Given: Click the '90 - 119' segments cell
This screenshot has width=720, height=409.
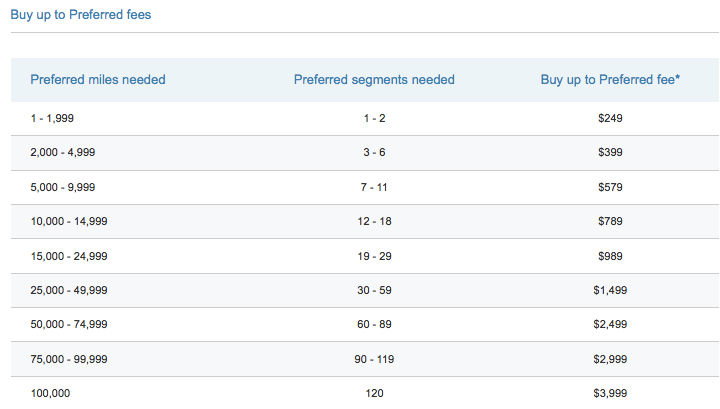Looking at the screenshot, I should click(374, 359).
